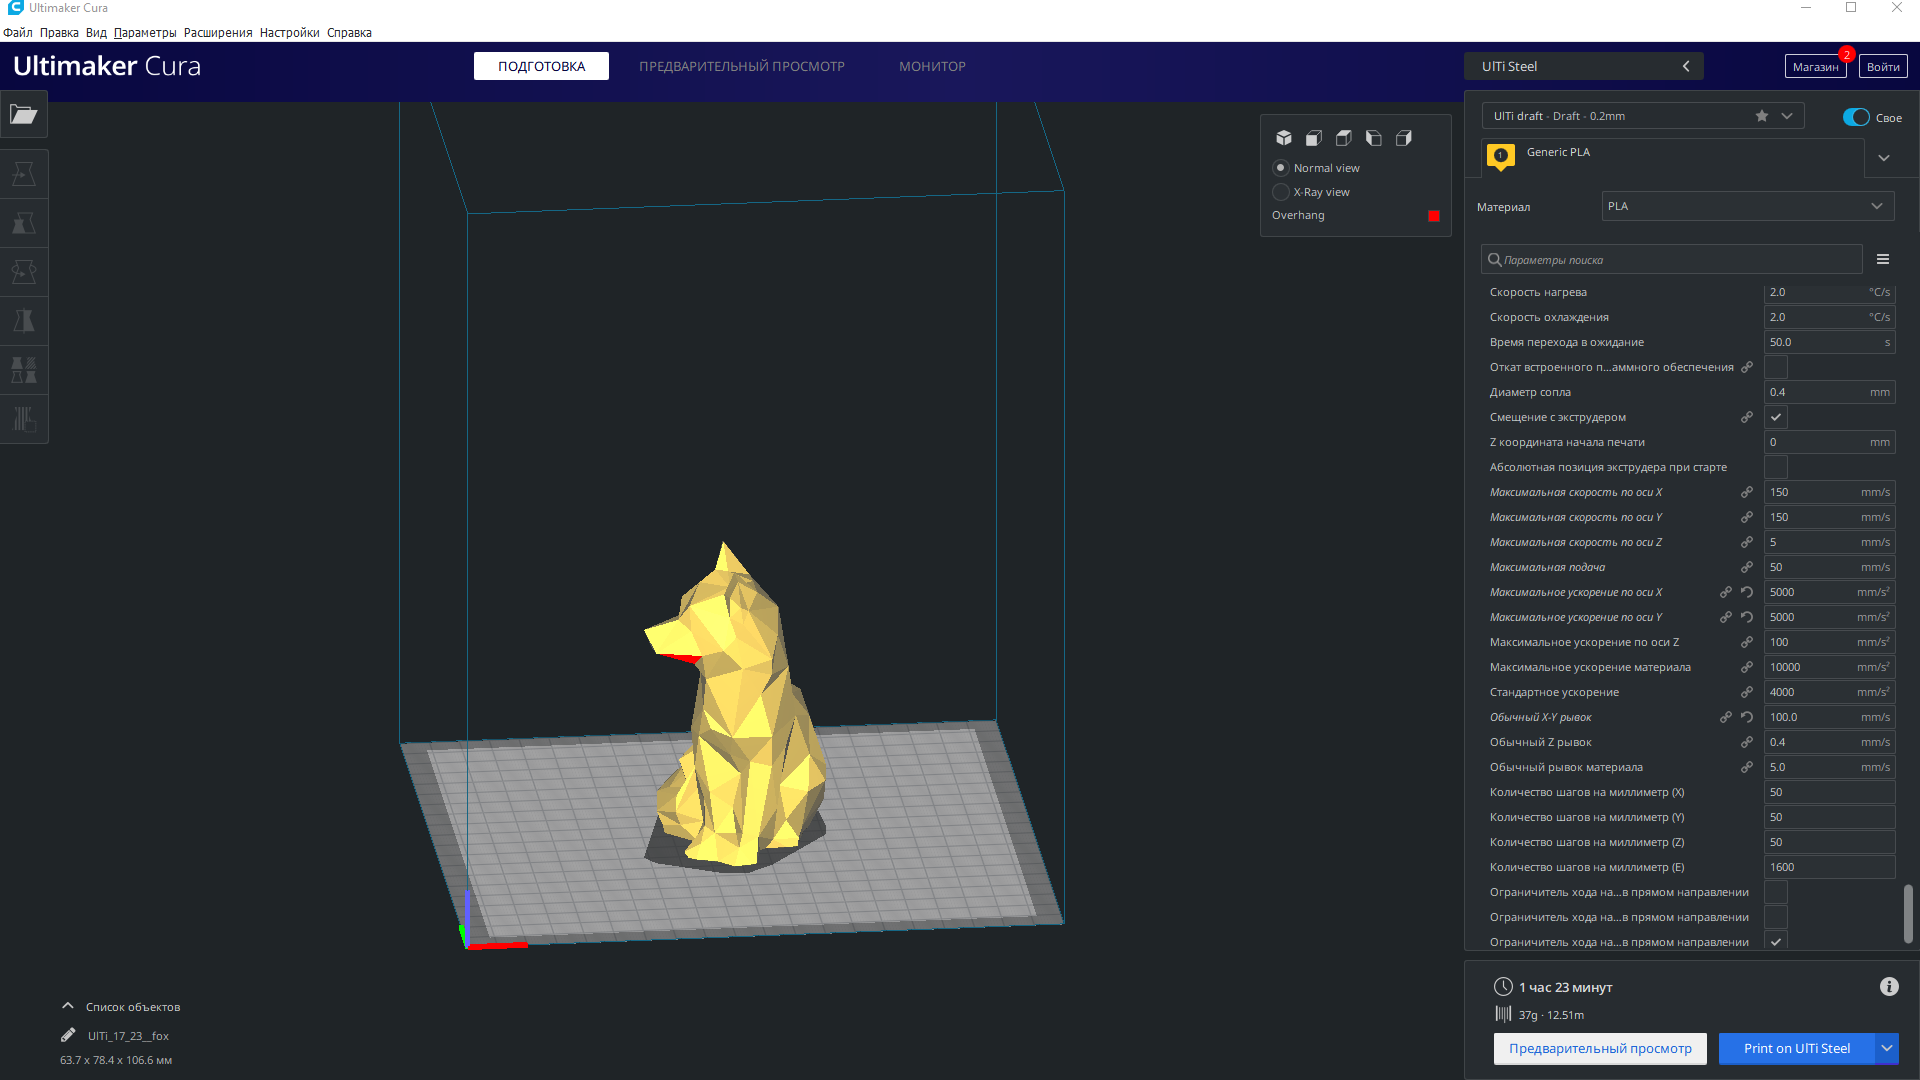Open the Магазин marketplace button
Screen dimensions: 1920x1080
[x=1815, y=67]
